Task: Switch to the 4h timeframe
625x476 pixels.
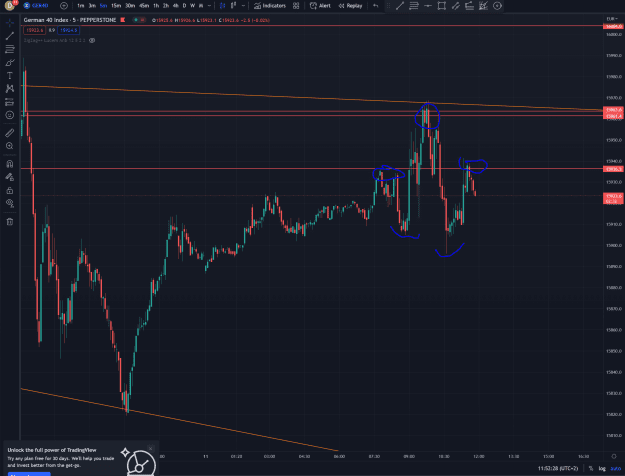Action: pyautogui.click(x=175, y=6)
